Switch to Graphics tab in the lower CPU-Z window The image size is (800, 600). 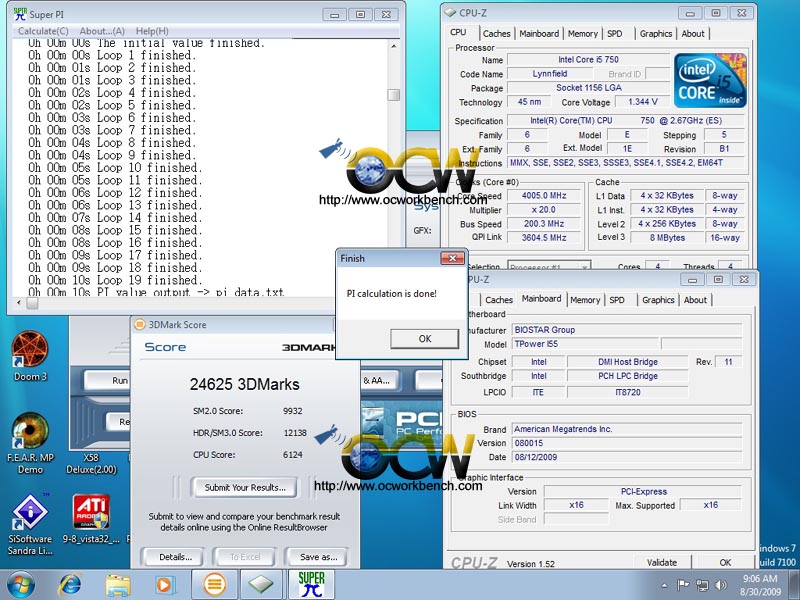coord(658,300)
